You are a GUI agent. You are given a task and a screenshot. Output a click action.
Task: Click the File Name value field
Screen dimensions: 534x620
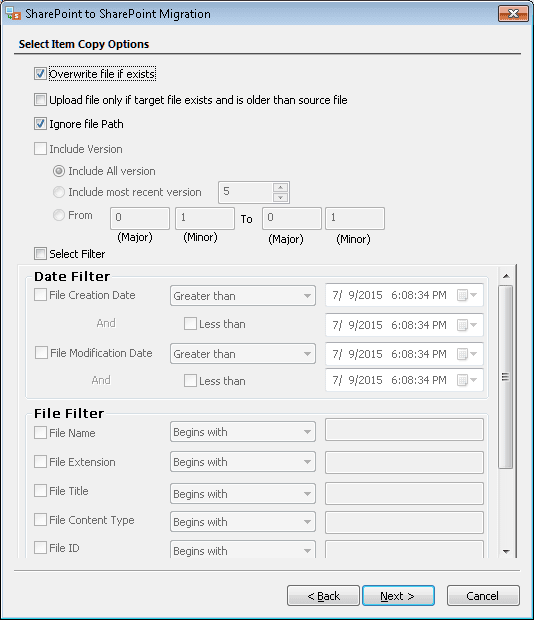coord(404,430)
